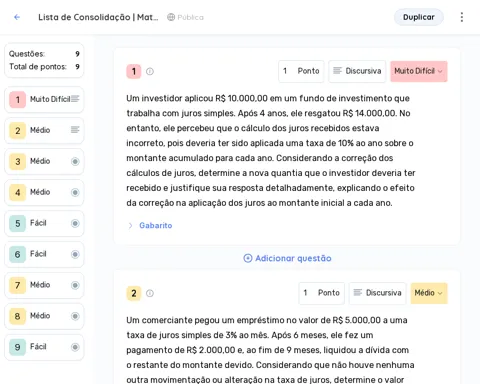Viewport: 480px width, 384px height.
Task: Click the Duplicar button
Action: 419,17
